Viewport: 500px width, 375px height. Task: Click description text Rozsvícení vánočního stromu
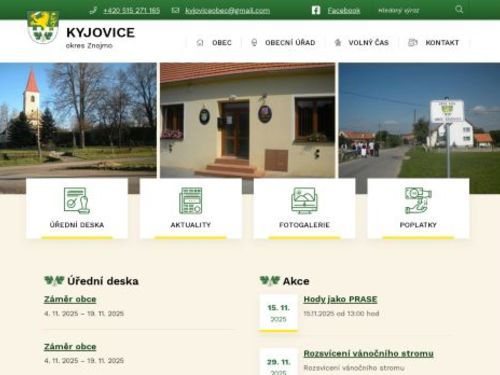[x=354, y=368]
